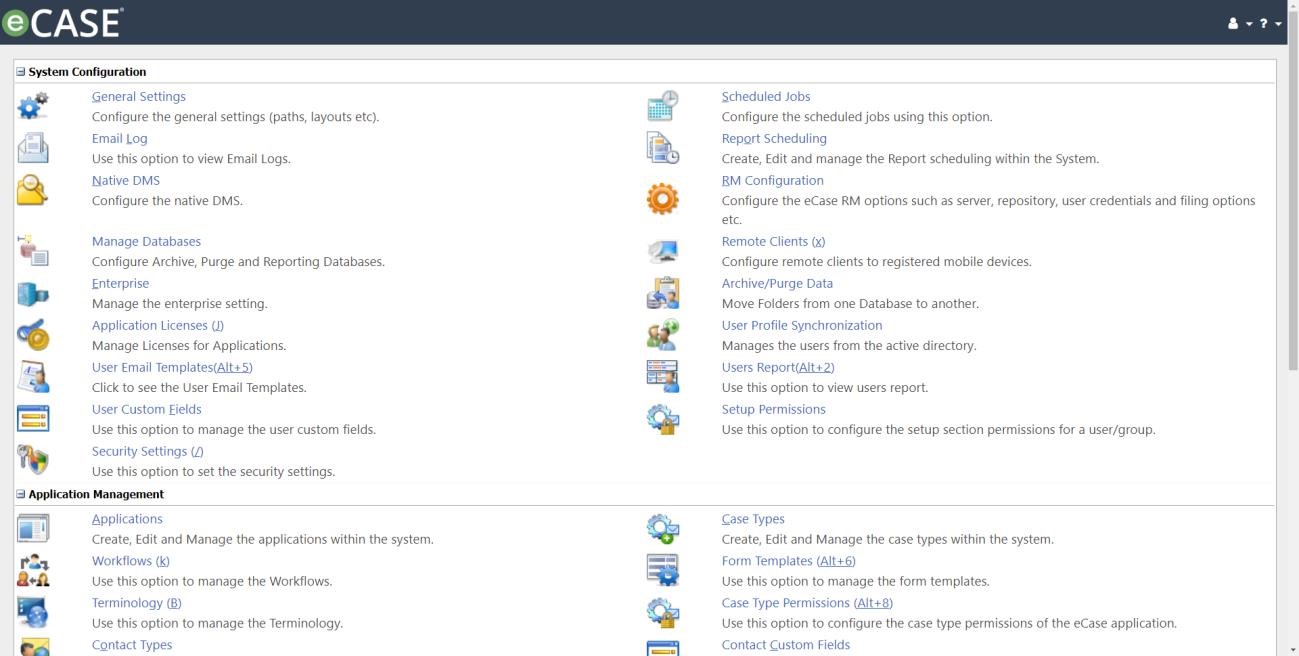Click the General Settings gear icon

click(33, 106)
